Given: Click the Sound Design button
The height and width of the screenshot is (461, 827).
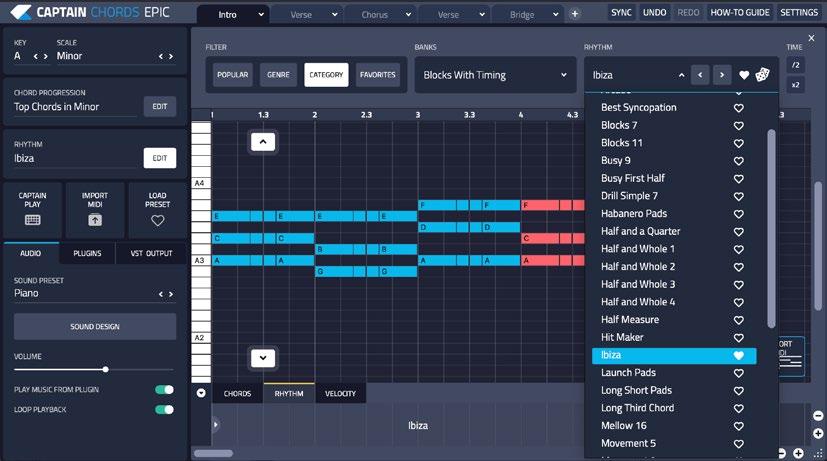Looking at the screenshot, I should (95, 326).
